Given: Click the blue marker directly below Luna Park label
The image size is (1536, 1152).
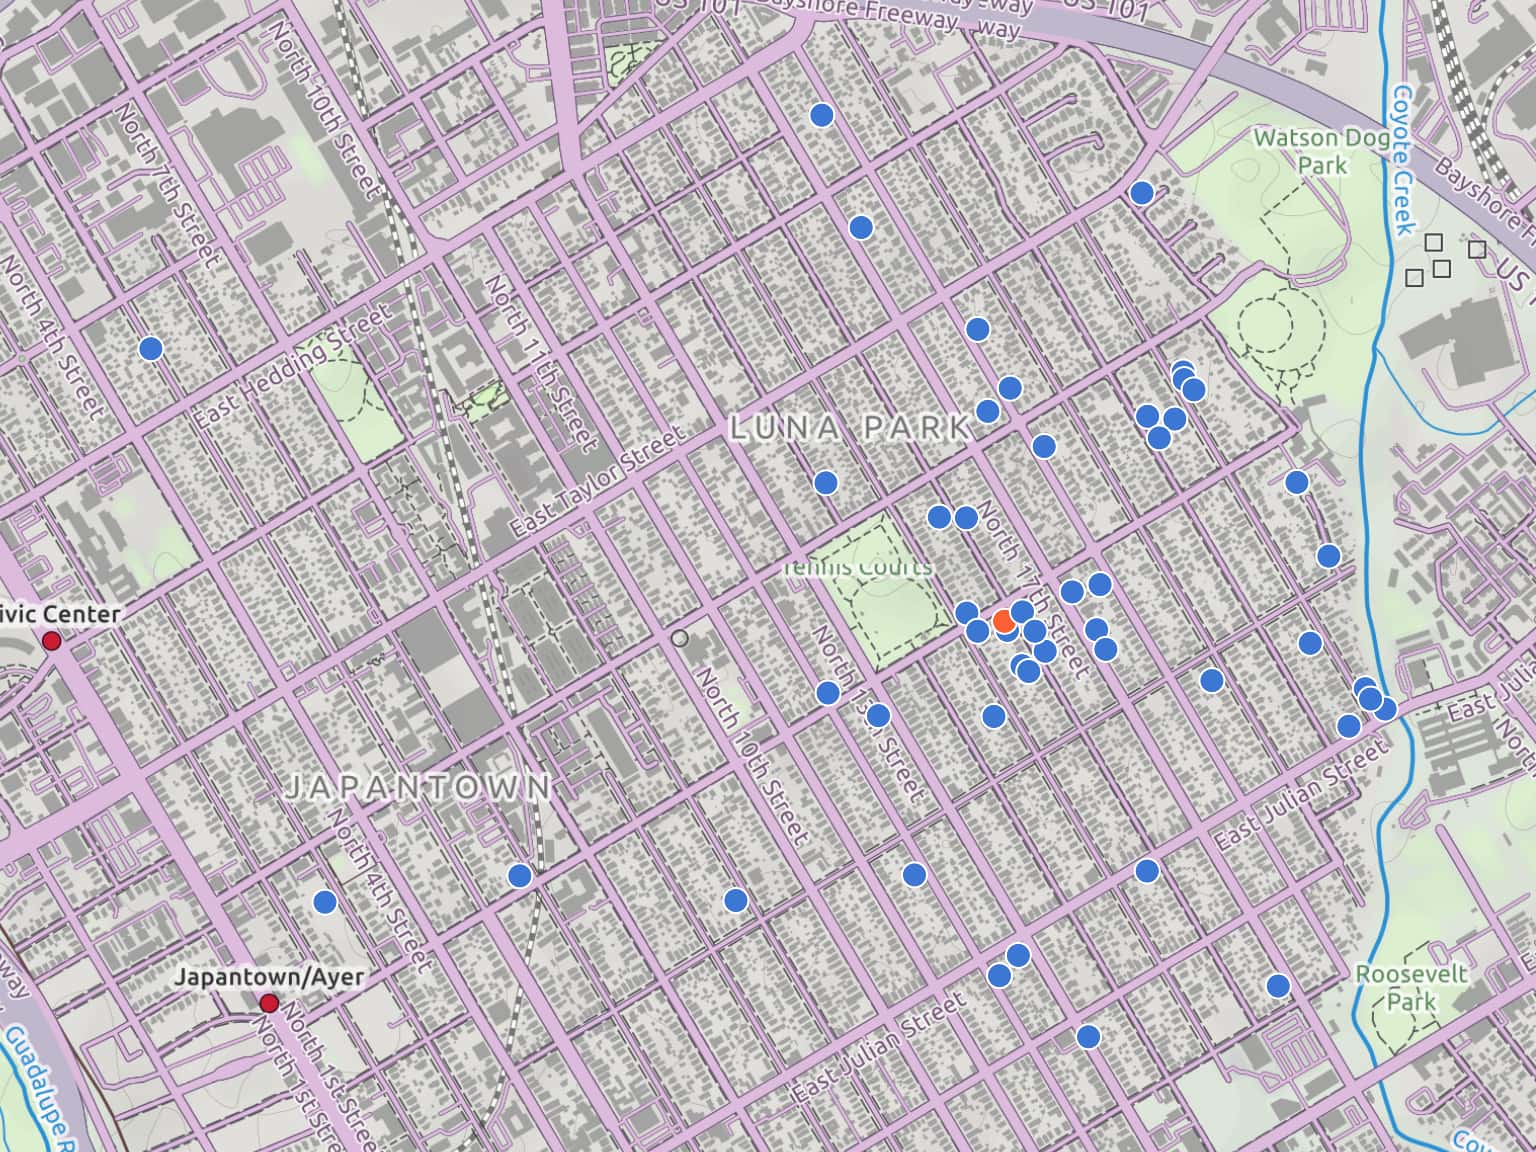Looking at the screenshot, I should [825, 483].
